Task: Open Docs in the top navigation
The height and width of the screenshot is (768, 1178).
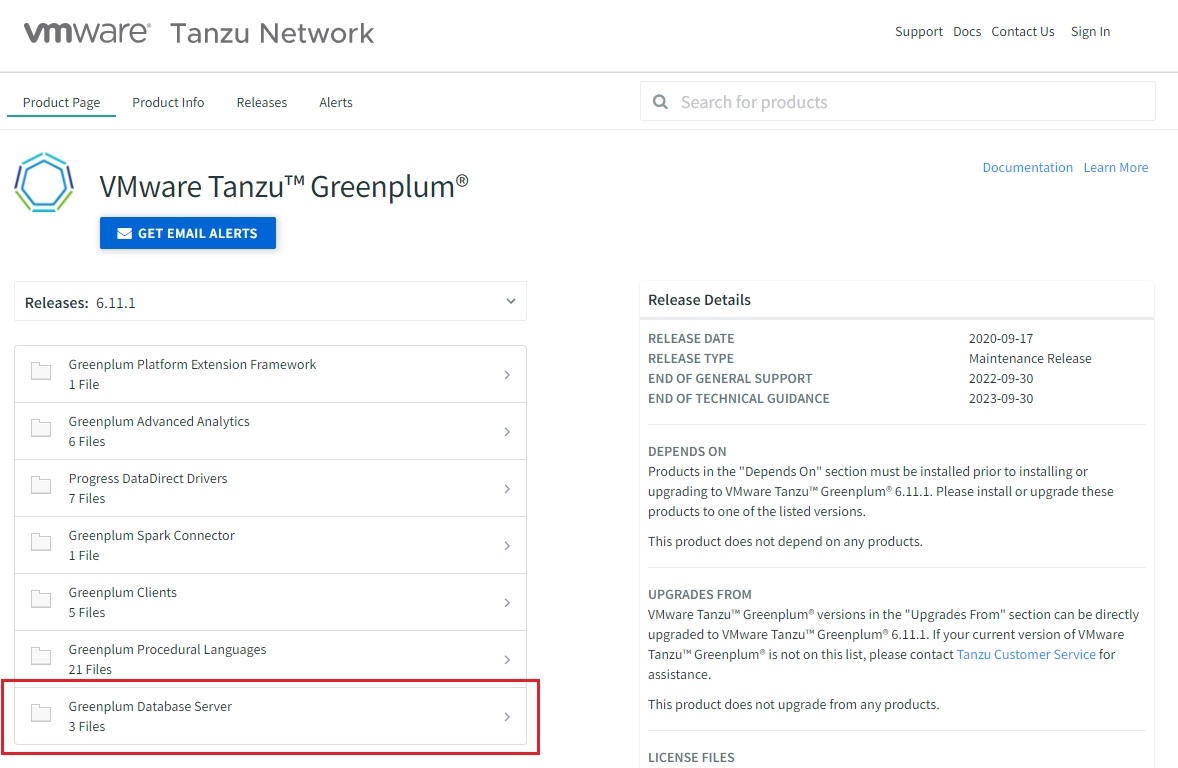Action: tap(967, 32)
